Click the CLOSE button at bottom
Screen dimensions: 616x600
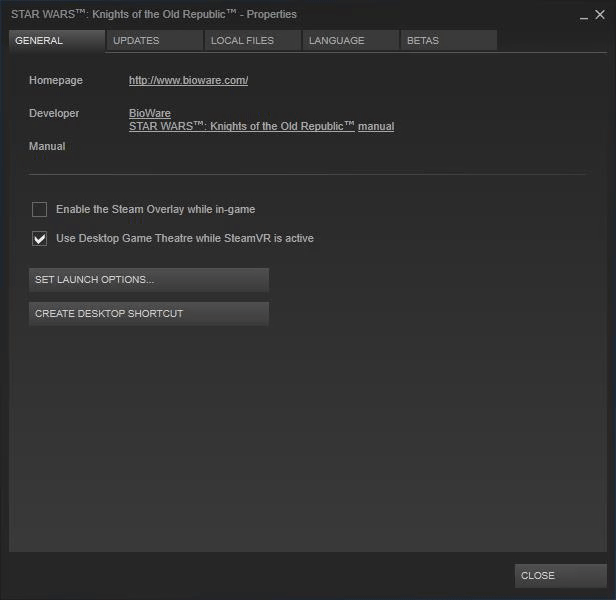point(561,576)
